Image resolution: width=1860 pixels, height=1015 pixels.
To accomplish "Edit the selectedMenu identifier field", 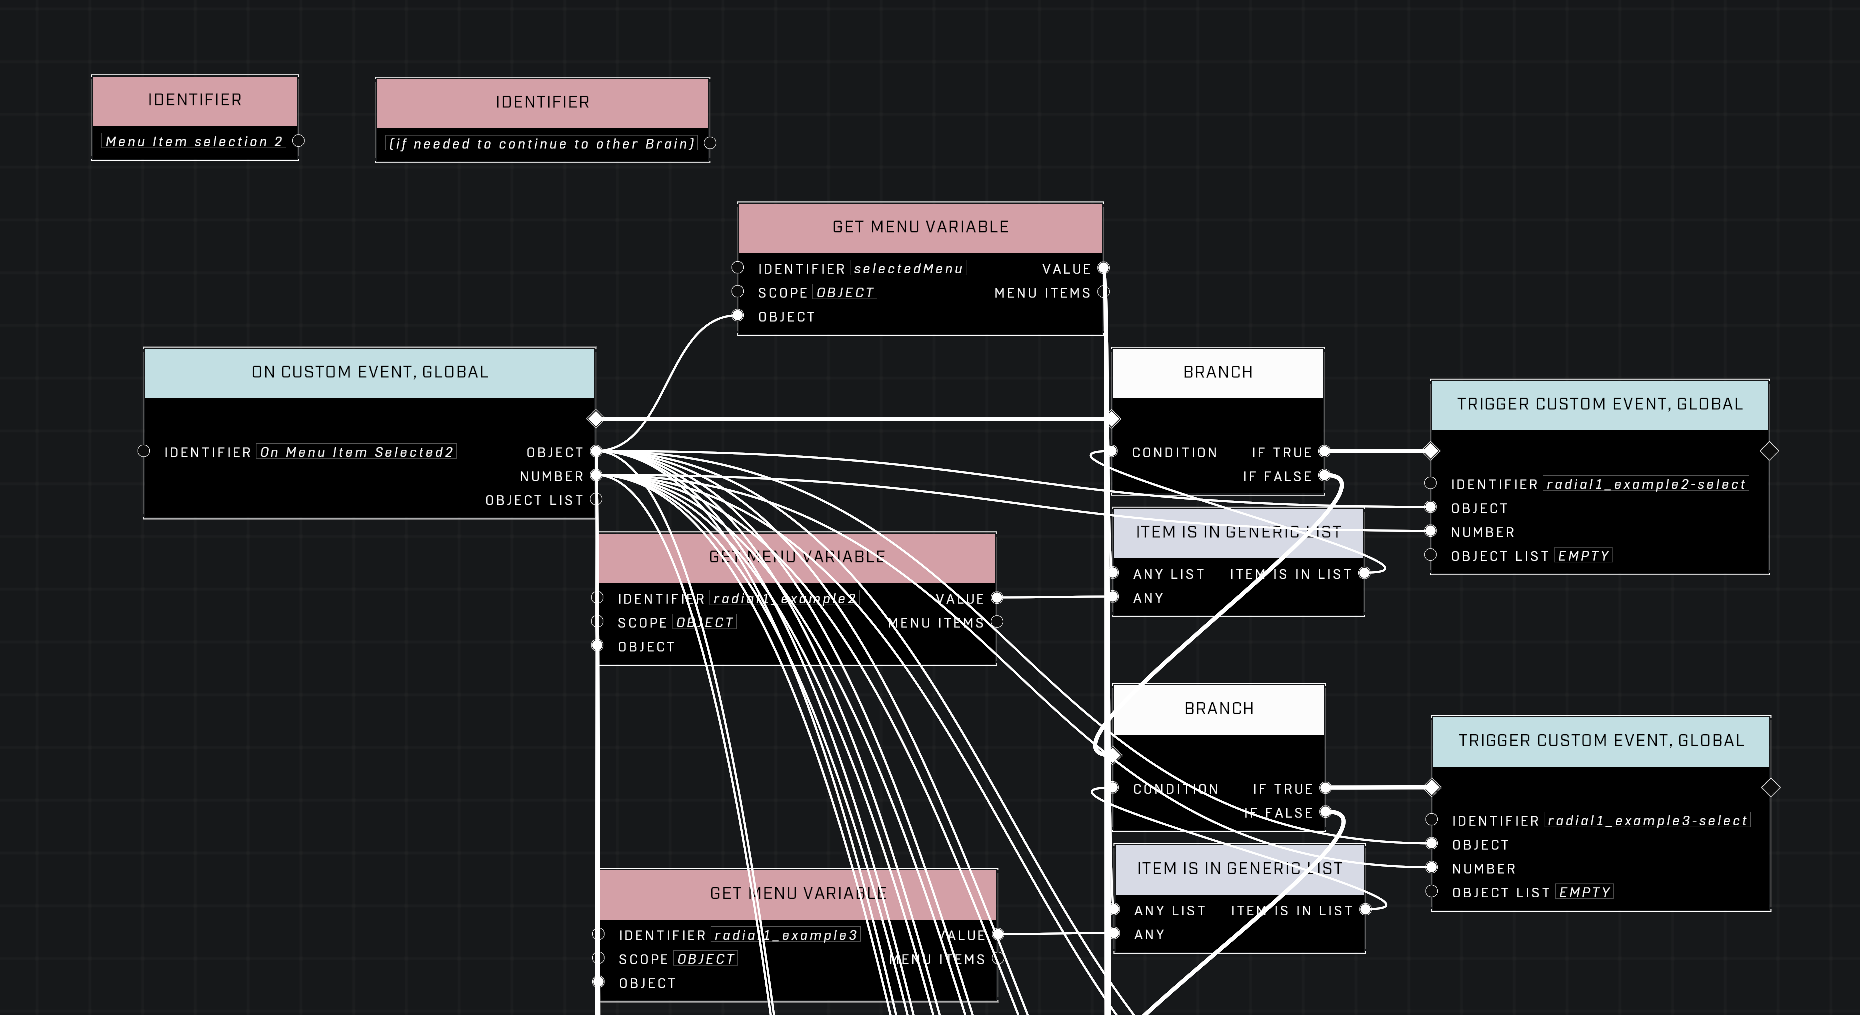I will (x=908, y=269).
